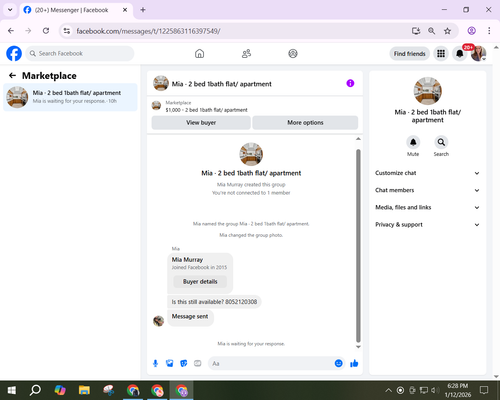Viewport: 500px width, 400px height.
Task: Click the install app icon in address bar
Action: (x=416, y=31)
